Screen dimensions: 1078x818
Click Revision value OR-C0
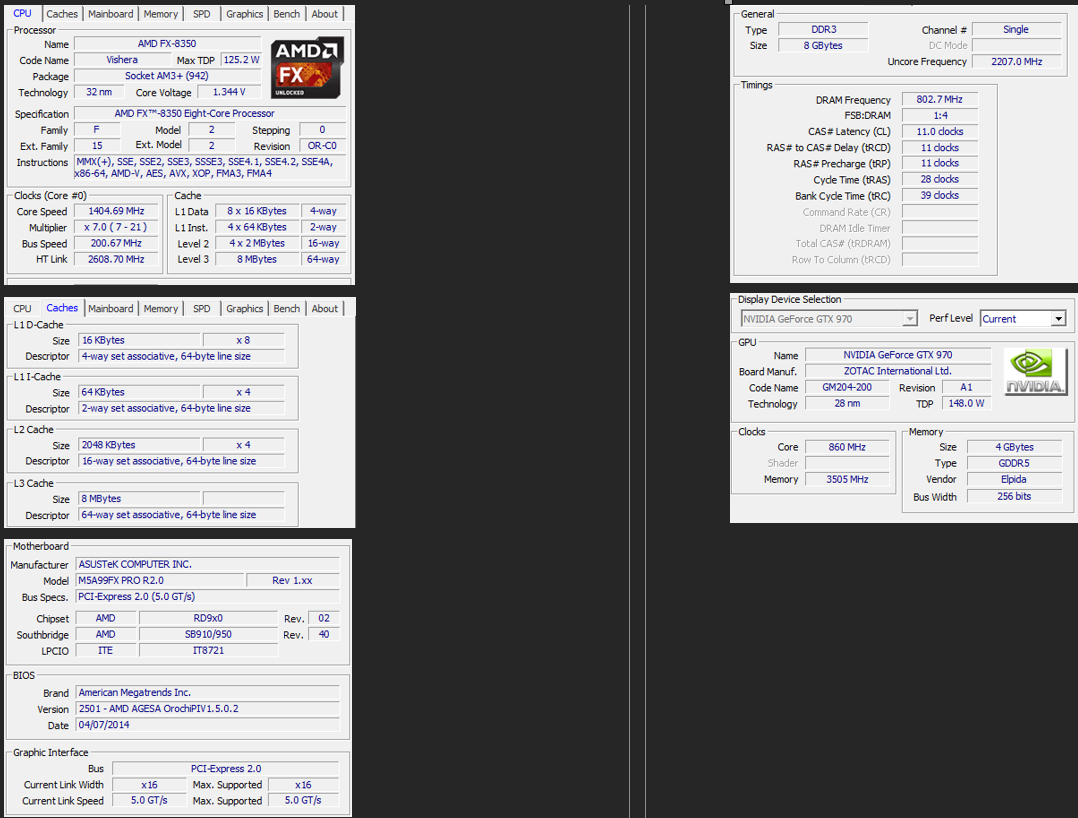[x=322, y=146]
